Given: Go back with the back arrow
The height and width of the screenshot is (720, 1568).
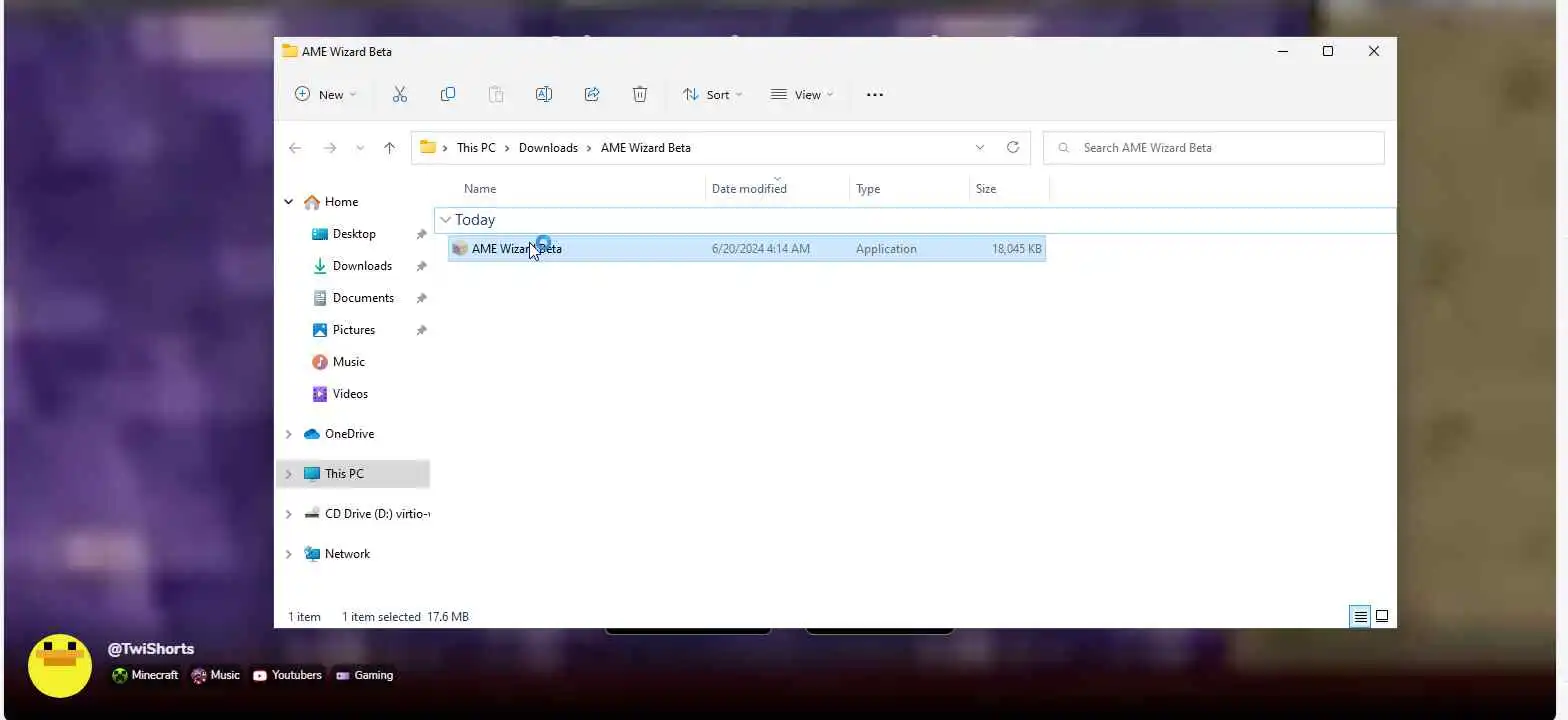Looking at the screenshot, I should (295, 148).
